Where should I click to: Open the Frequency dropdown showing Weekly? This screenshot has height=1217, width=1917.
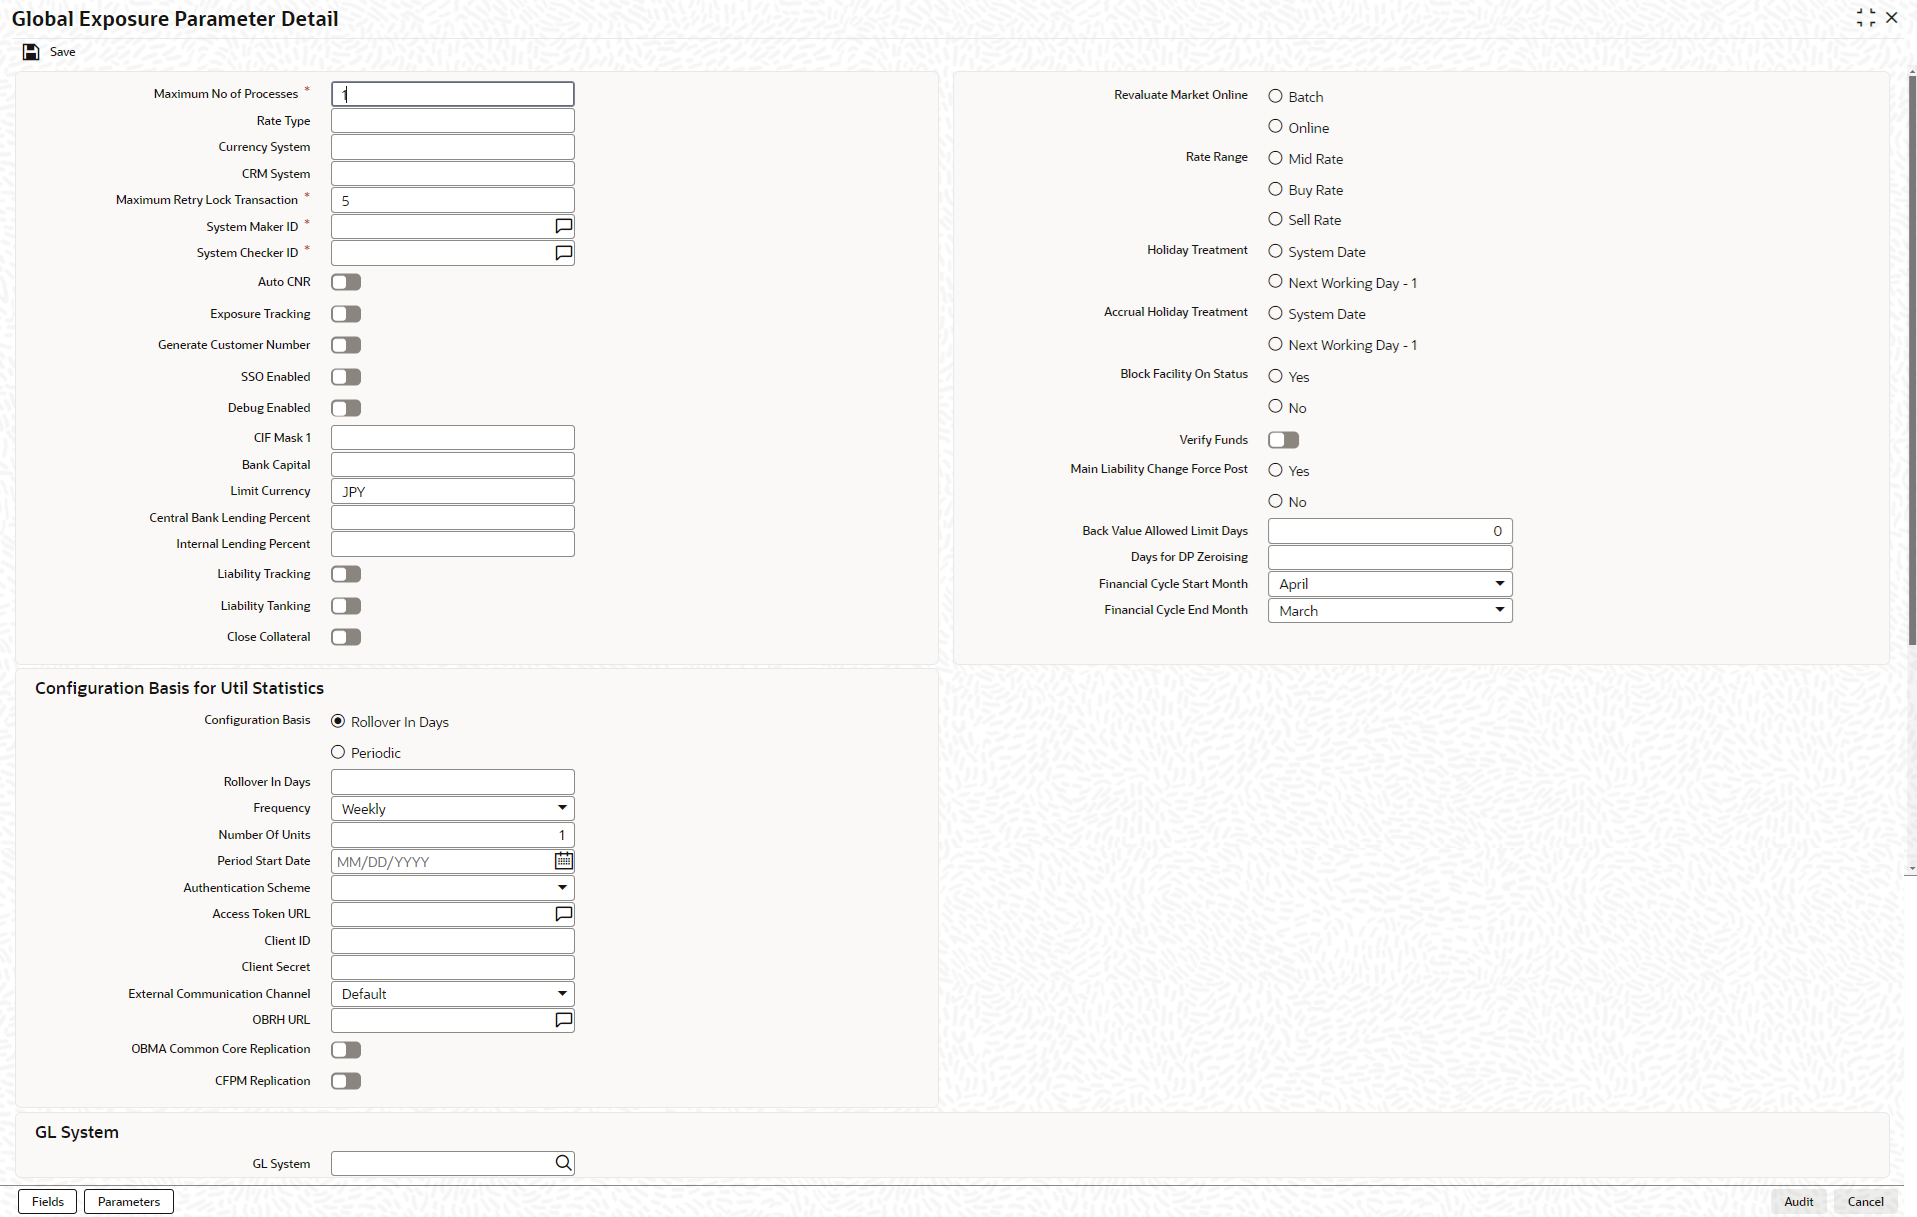[453, 808]
